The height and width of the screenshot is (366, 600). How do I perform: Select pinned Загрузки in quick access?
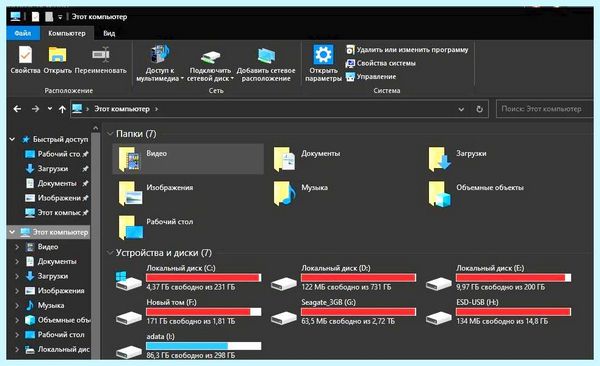pyautogui.click(x=56, y=168)
